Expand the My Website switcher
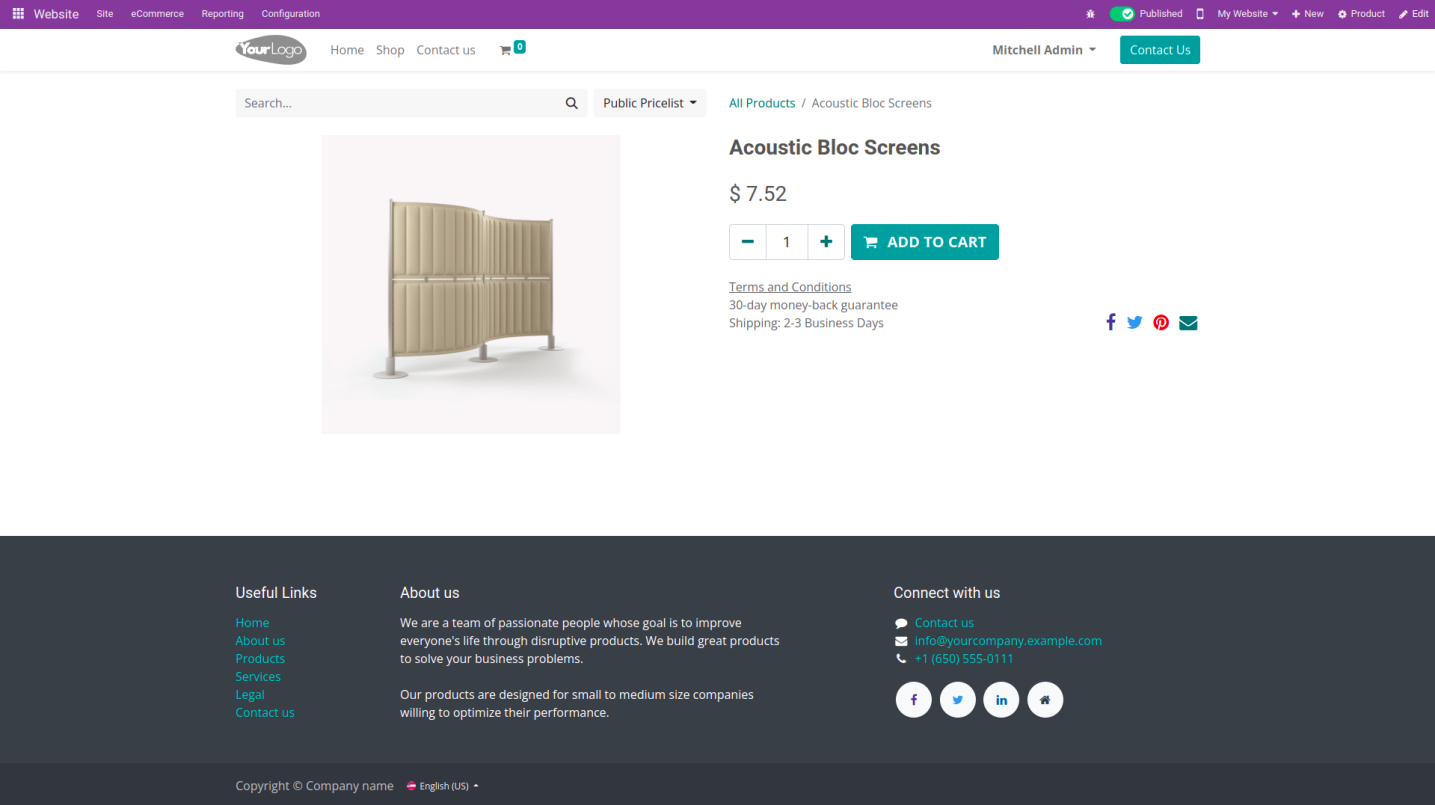 click(x=1247, y=14)
